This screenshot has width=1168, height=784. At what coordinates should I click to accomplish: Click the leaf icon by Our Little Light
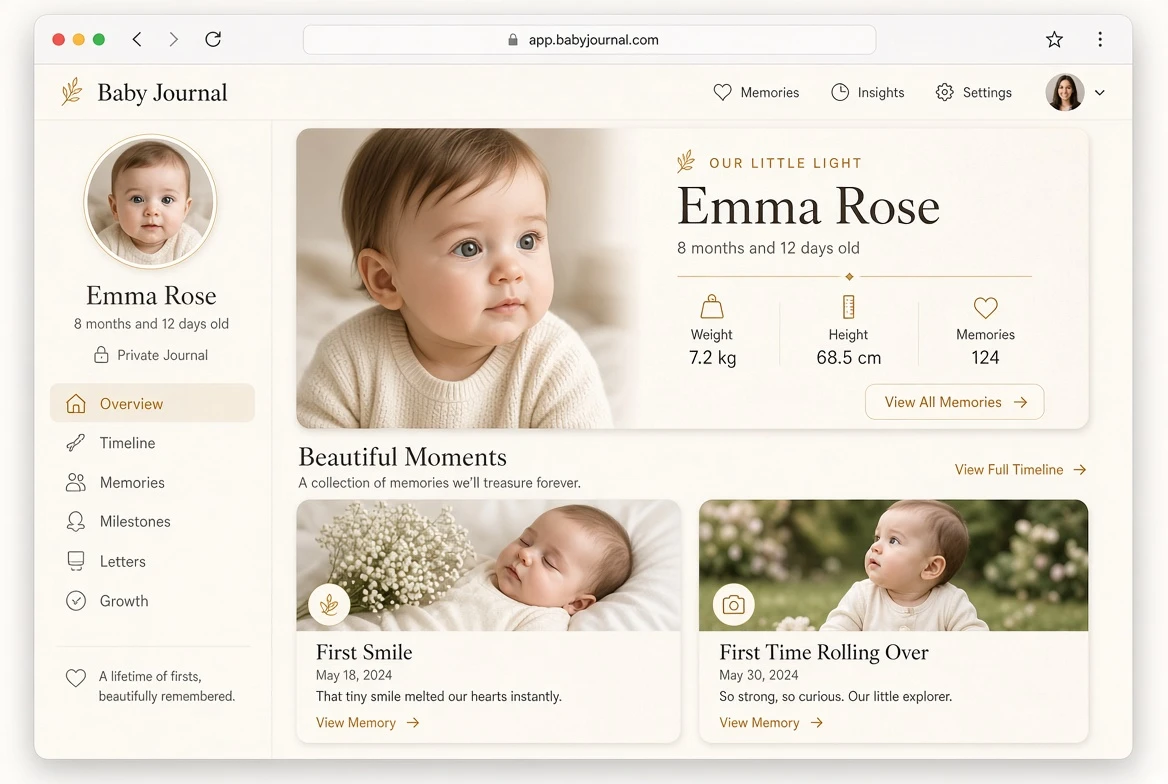686,162
